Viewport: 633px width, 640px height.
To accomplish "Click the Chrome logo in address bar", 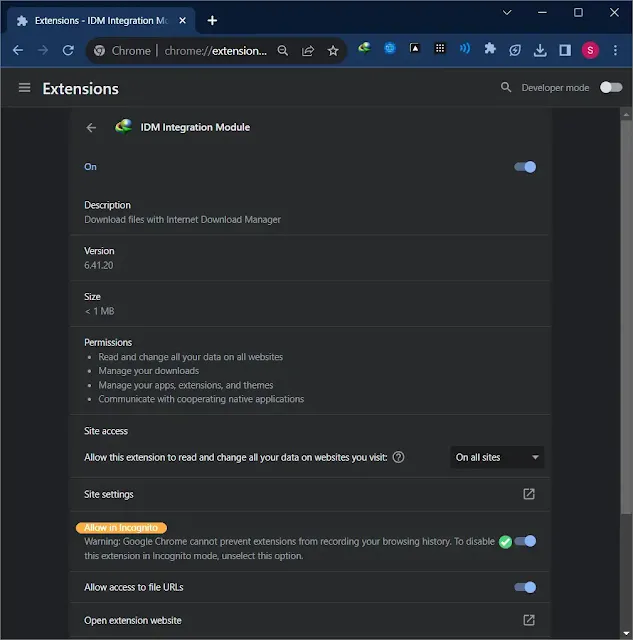I will click(99, 51).
